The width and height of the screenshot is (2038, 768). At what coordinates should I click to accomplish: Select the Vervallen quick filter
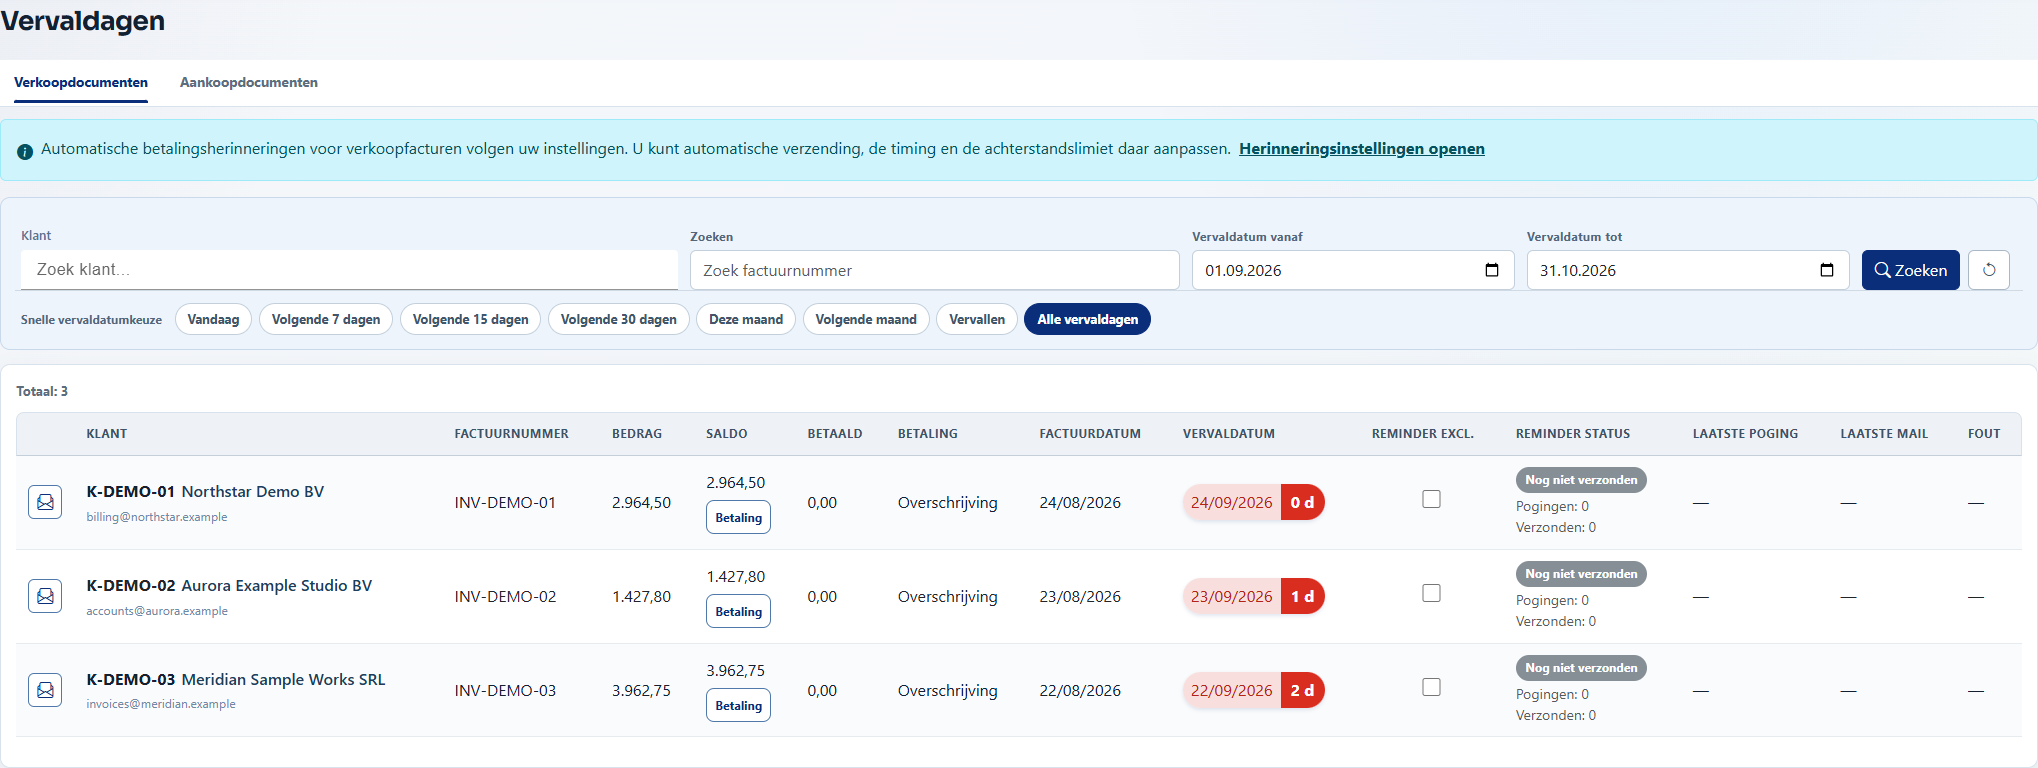click(x=977, y=319)
